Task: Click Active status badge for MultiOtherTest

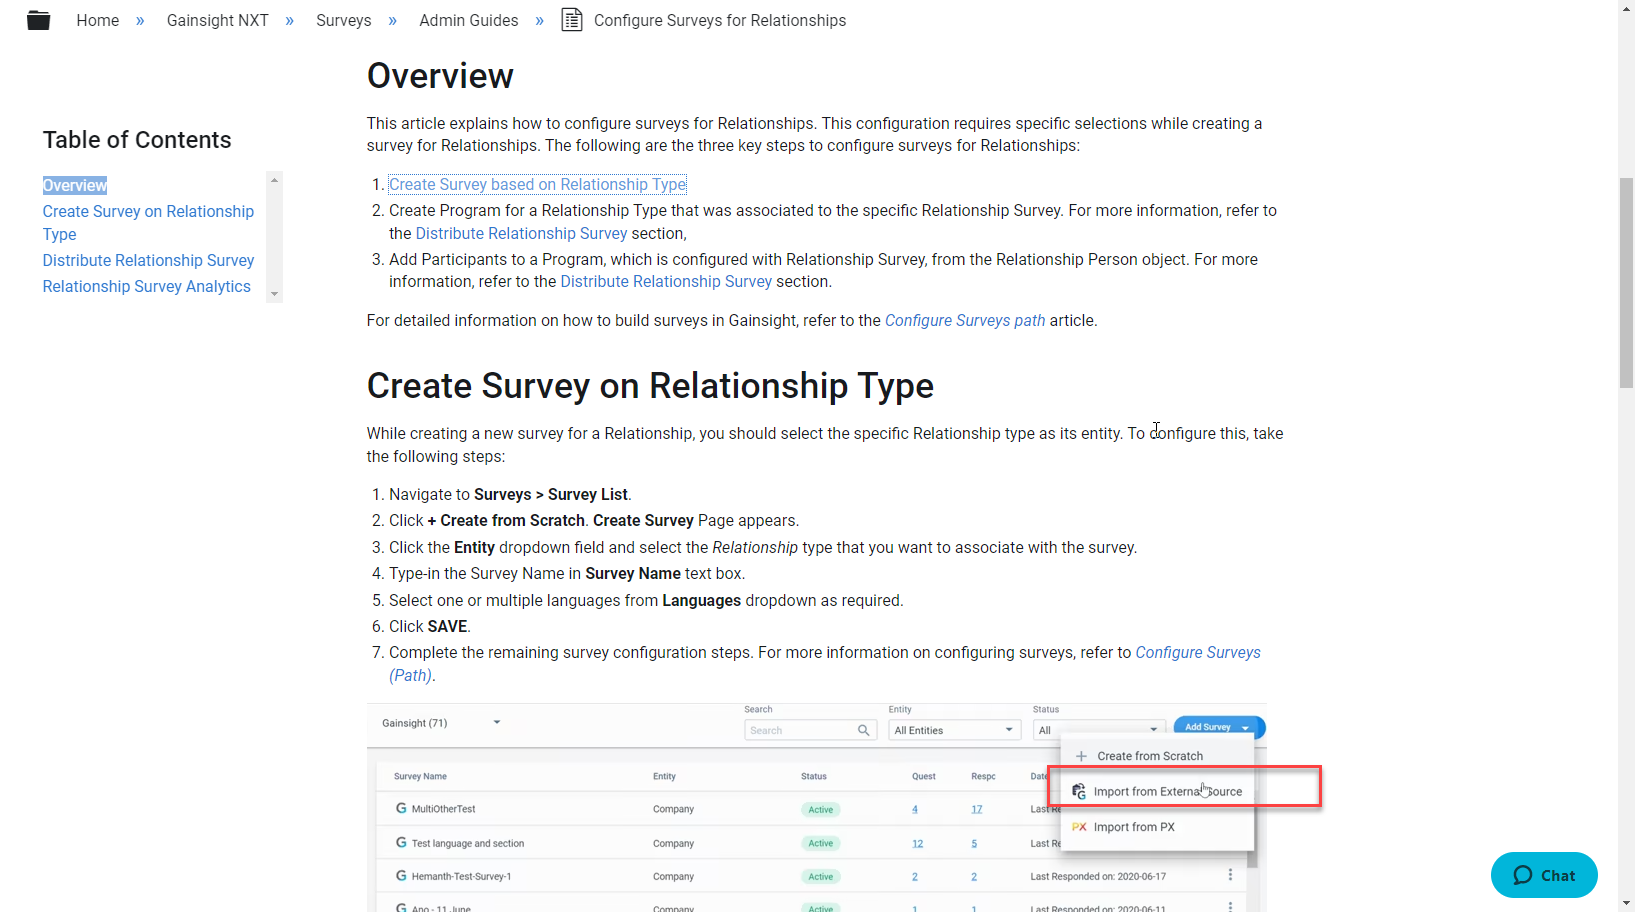Action: (x=821, y=810)
